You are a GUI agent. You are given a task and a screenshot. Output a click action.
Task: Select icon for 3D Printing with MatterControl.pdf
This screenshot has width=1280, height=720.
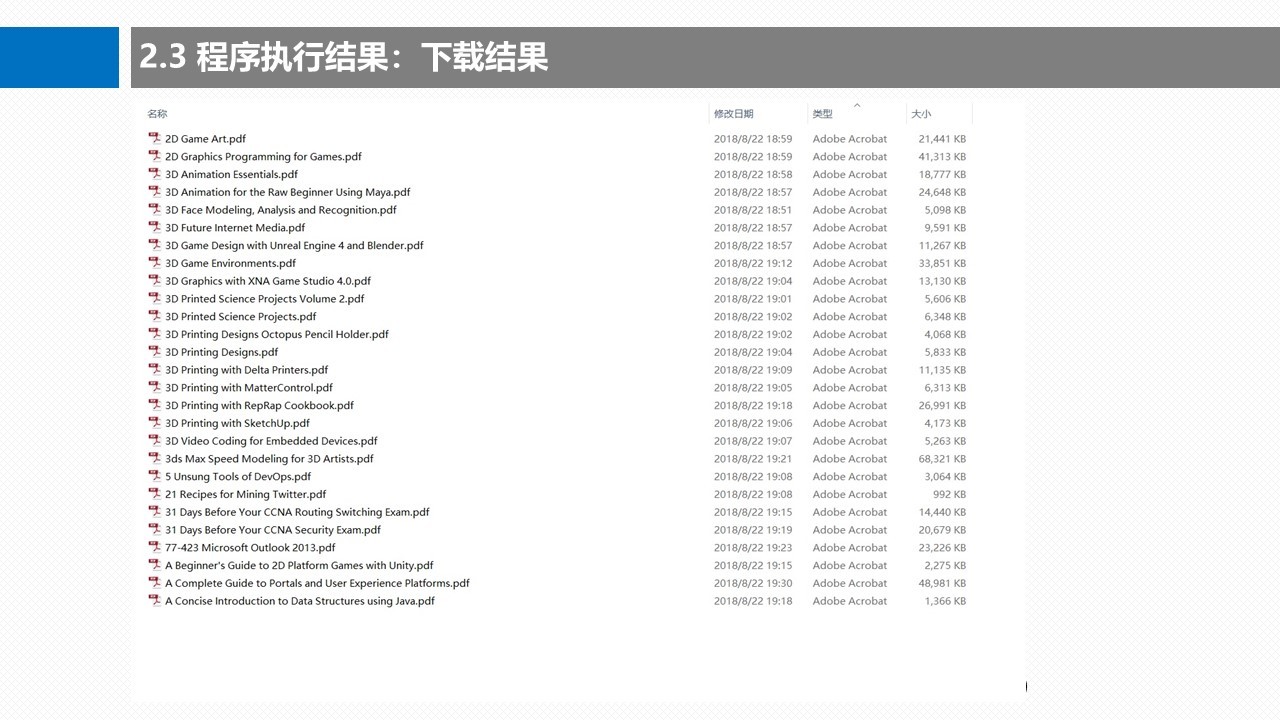coord(155,387)
